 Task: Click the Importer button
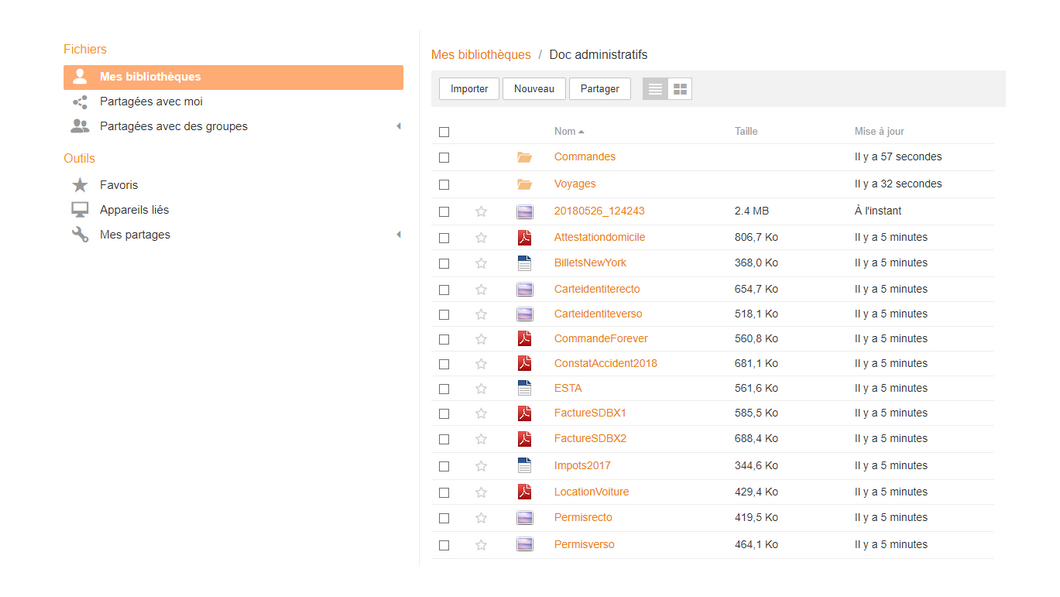(x=469, y=89)
